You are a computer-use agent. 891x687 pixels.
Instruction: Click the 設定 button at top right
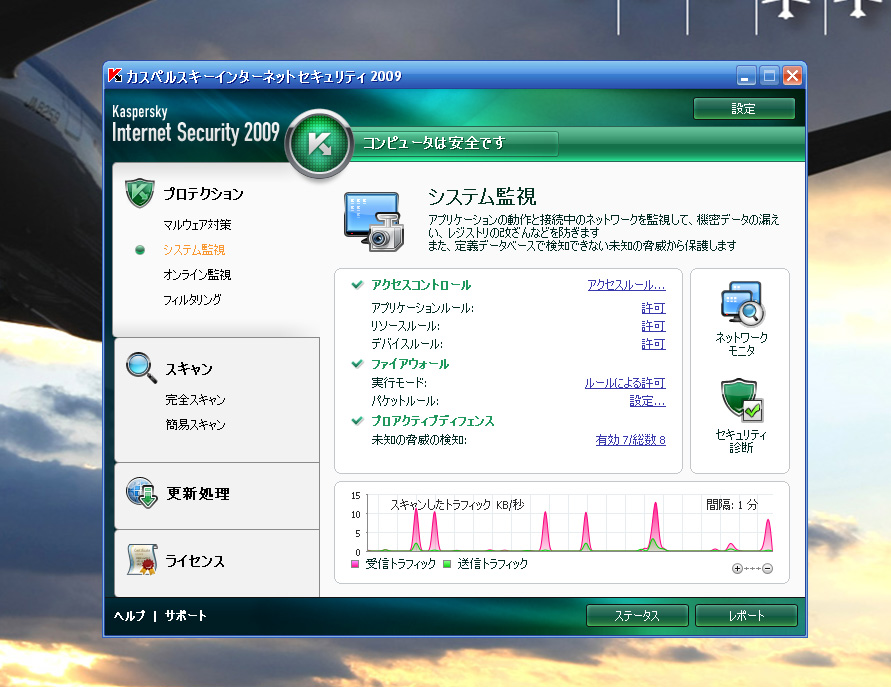[x=744, y=109]
